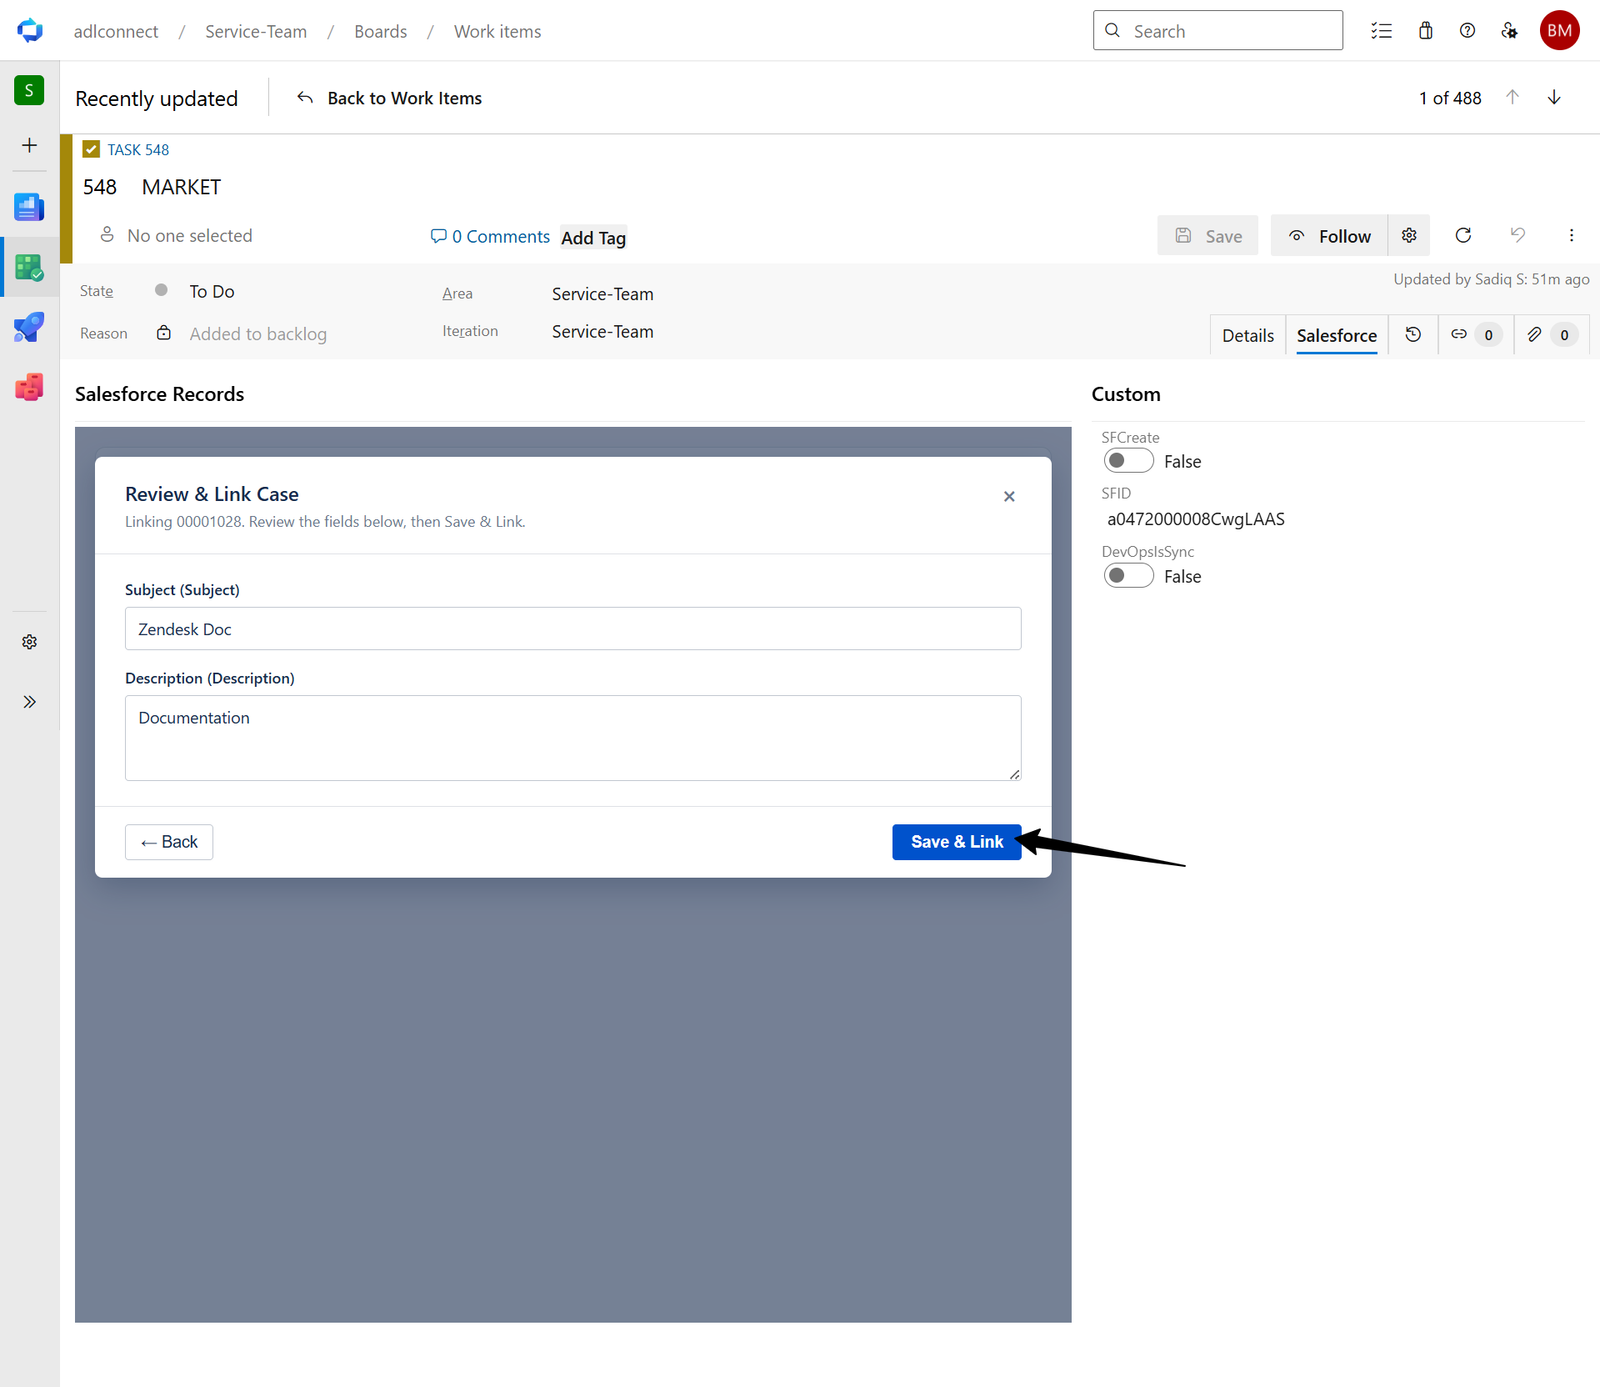This screenshot has height=1387, width=1600.
Task: Click the Recently updated heading
Action: [x=156, y=98]
